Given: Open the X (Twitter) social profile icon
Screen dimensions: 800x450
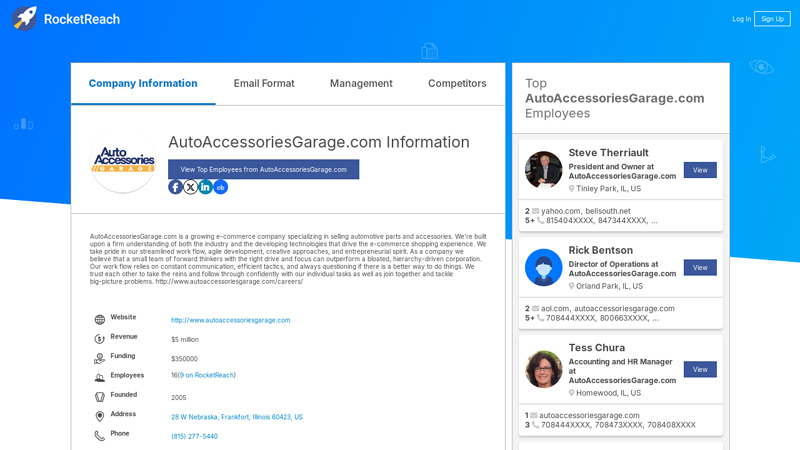Looking at the screenshot, I should pyautogui.click(x=190, y=187).
